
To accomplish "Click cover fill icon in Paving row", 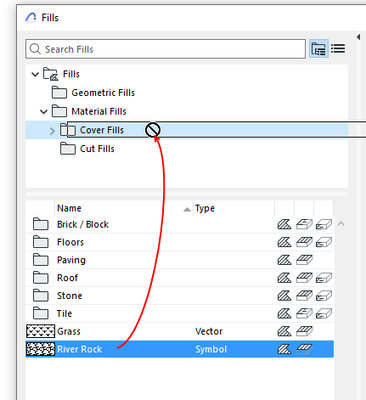I will (304, 260).
